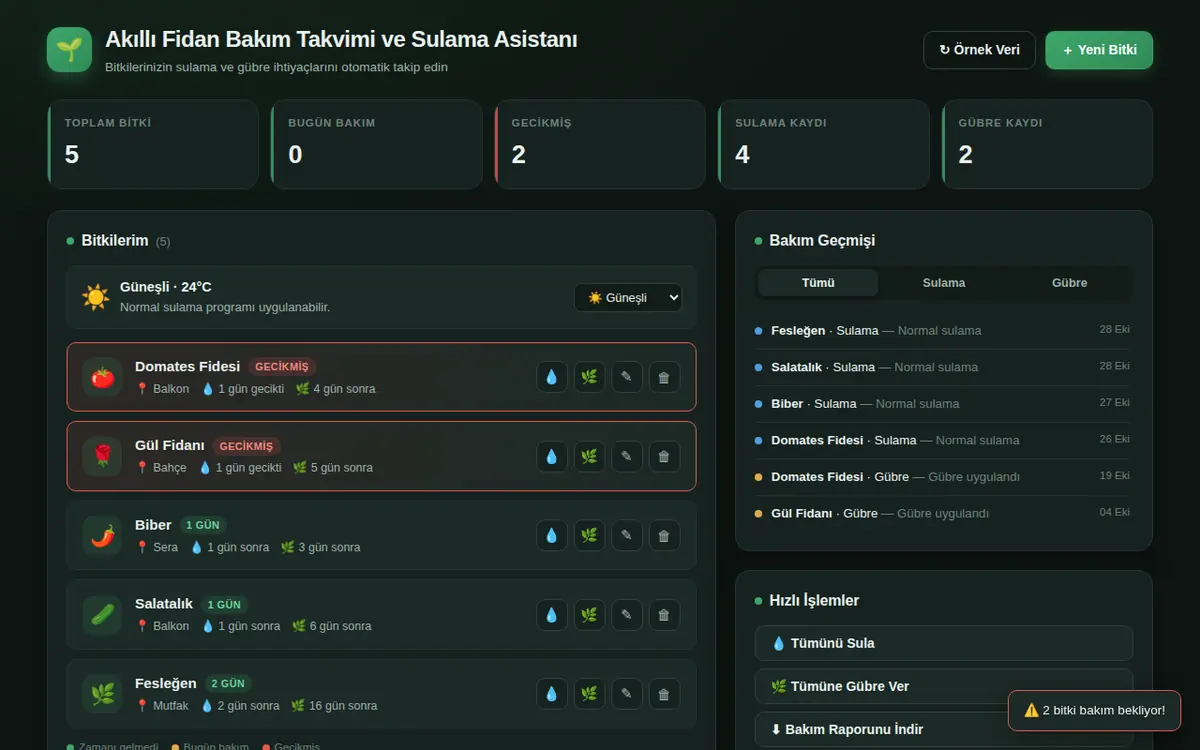Dismiss the '2 bitki bakım bekliyor!' notification
1200x750 pixels.
click(1094, 710)
